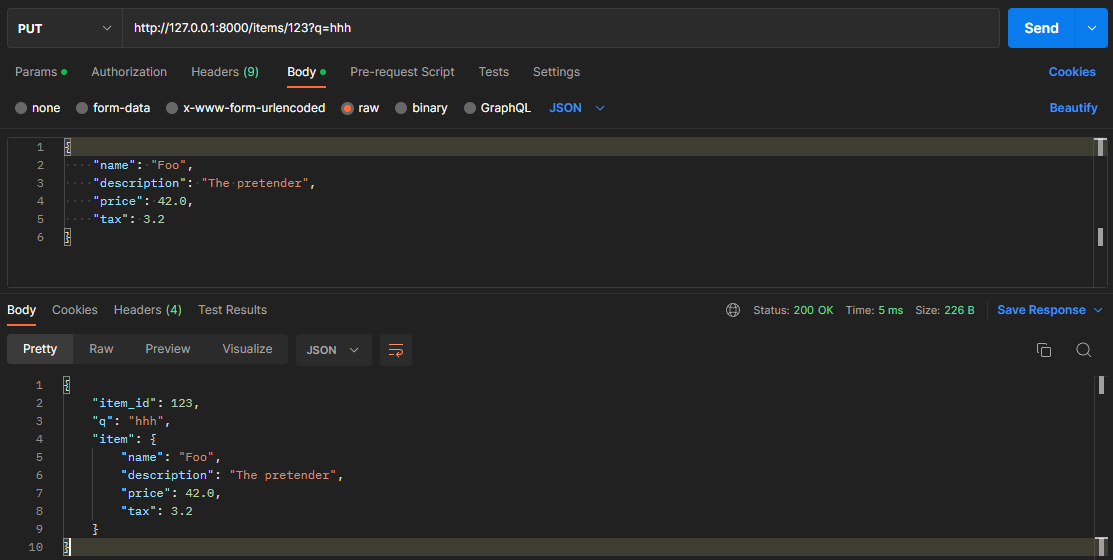The width and height of the screenshot is (1113, 560).
Task: Choose x-www-form-urlencoded body type
Action: (172, 108)
